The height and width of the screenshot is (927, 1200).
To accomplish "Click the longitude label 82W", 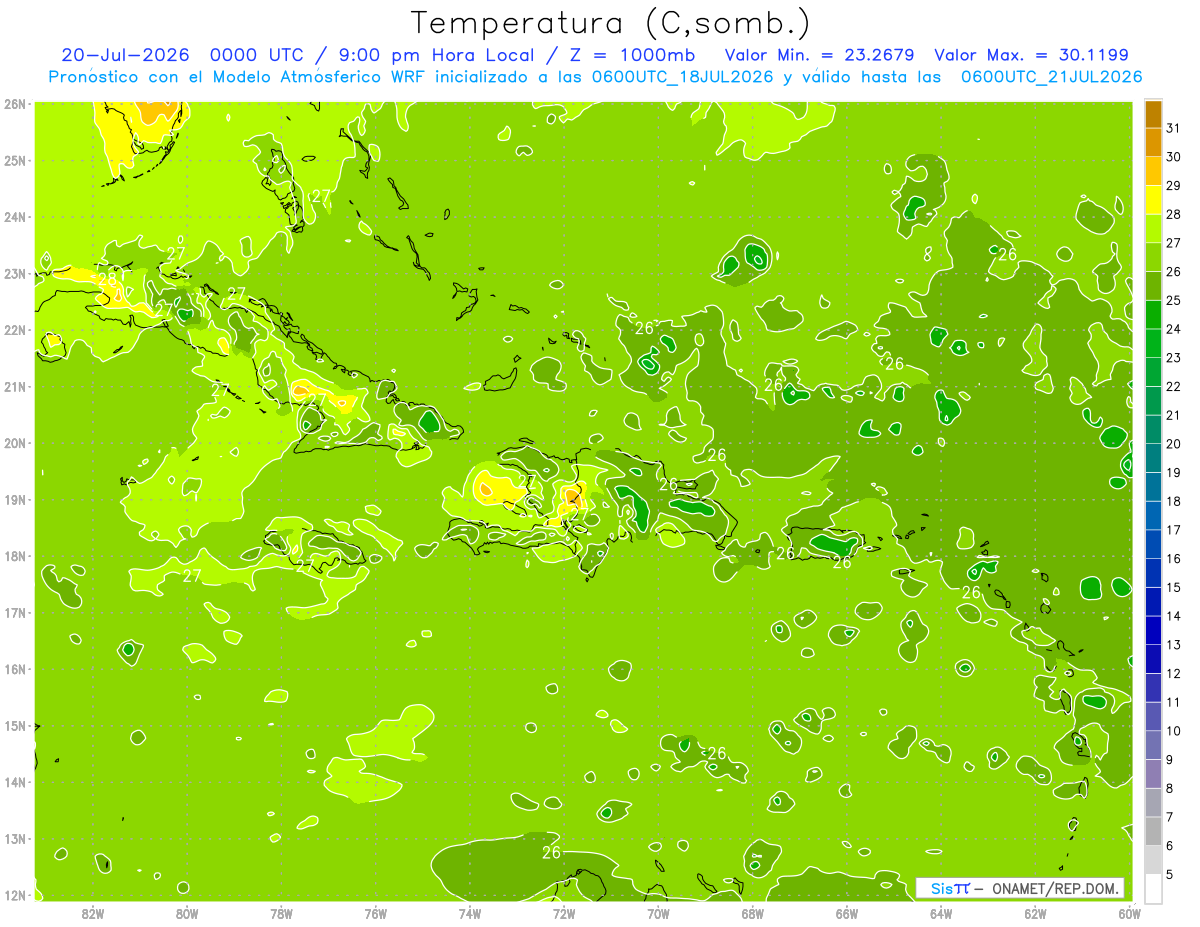I will tap(93, 913).
